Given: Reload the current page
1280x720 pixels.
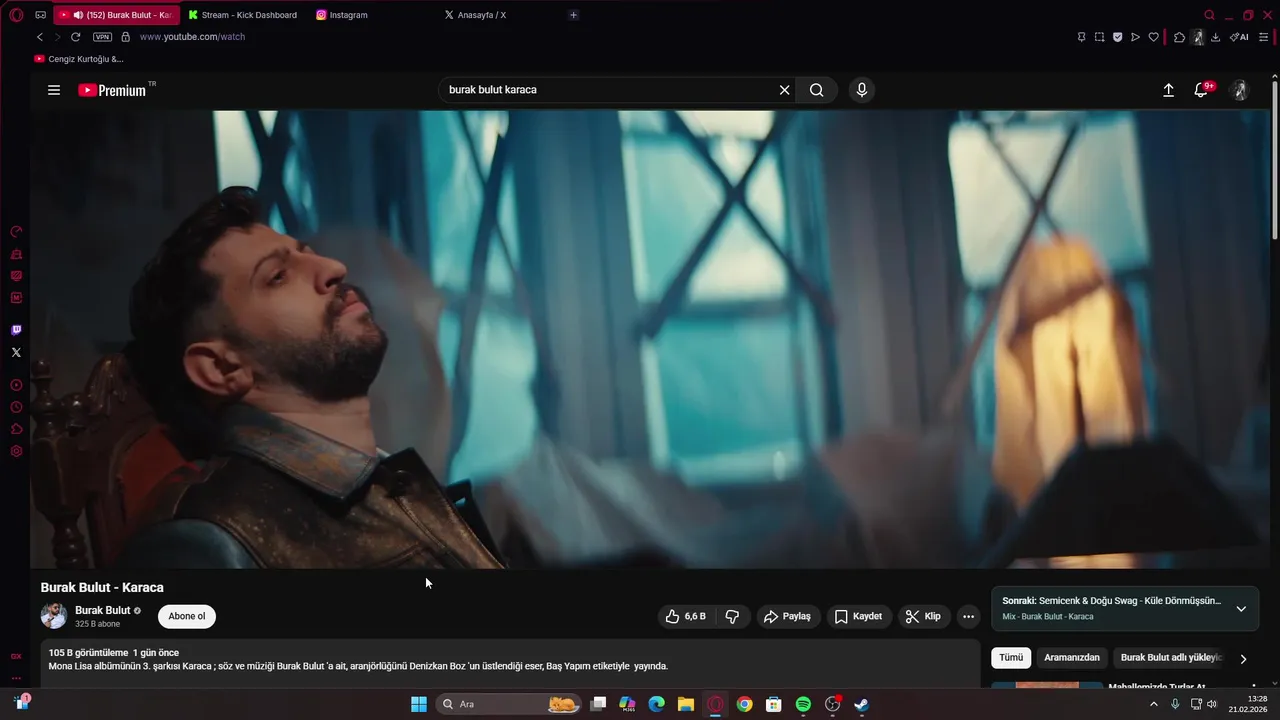Looking at the screenshot, I should 75,37.
